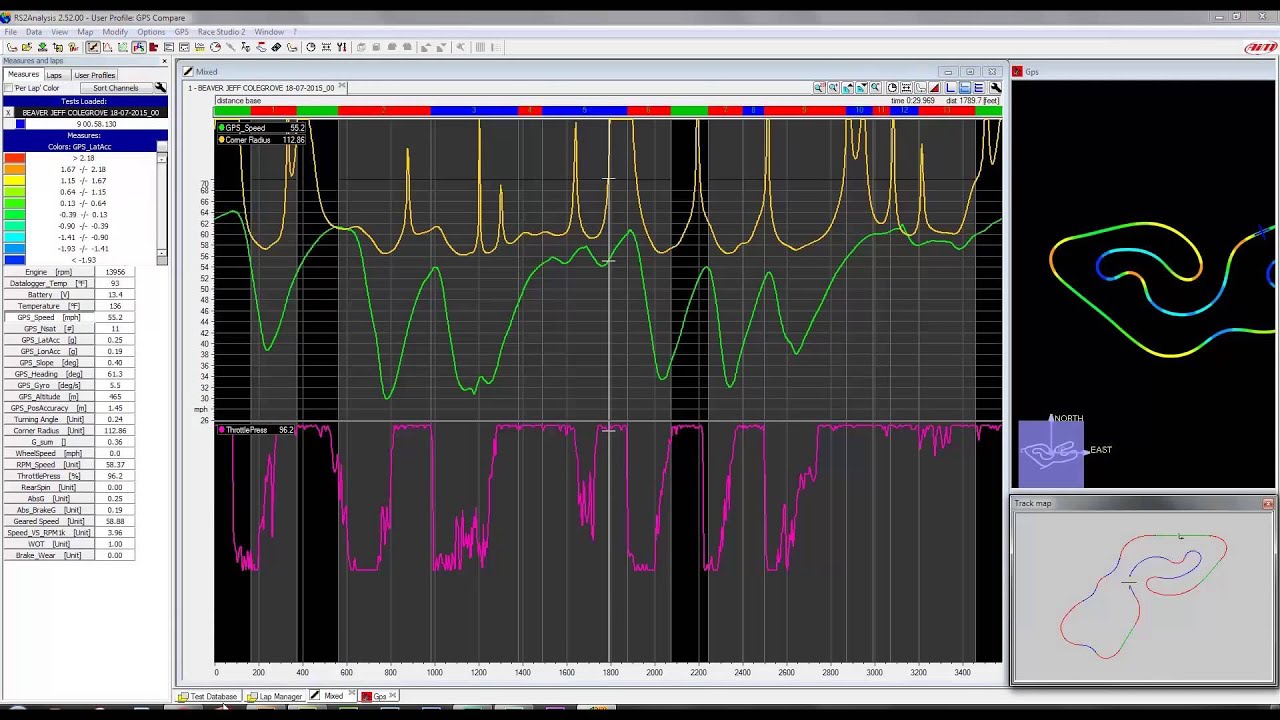Screen dimensions: 1280x720
Task: Click the Sort Channels button
Action: coord(116,88)
